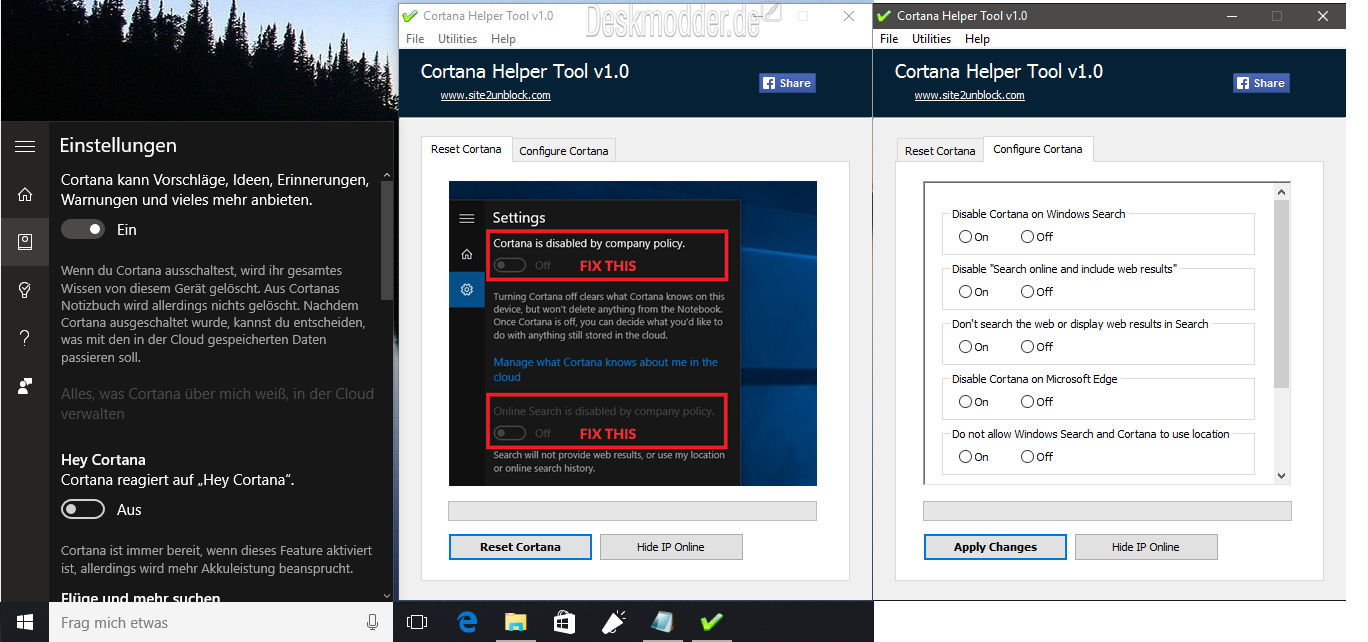This screenshot has height=642, width=1368.
Task: Click Facebook Share in right Cortana Helper window
Action: point(1261,83)
